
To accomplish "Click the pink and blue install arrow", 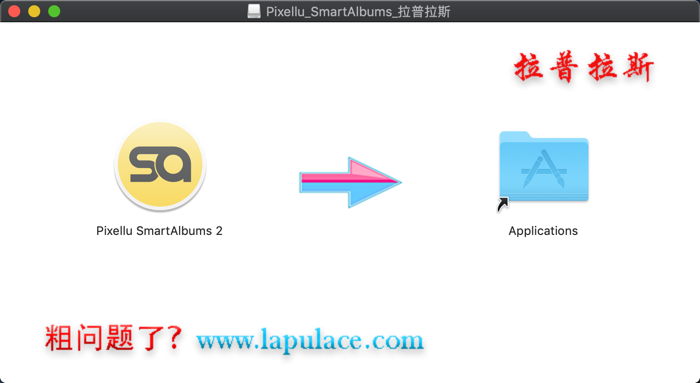I will click(350, 182).
